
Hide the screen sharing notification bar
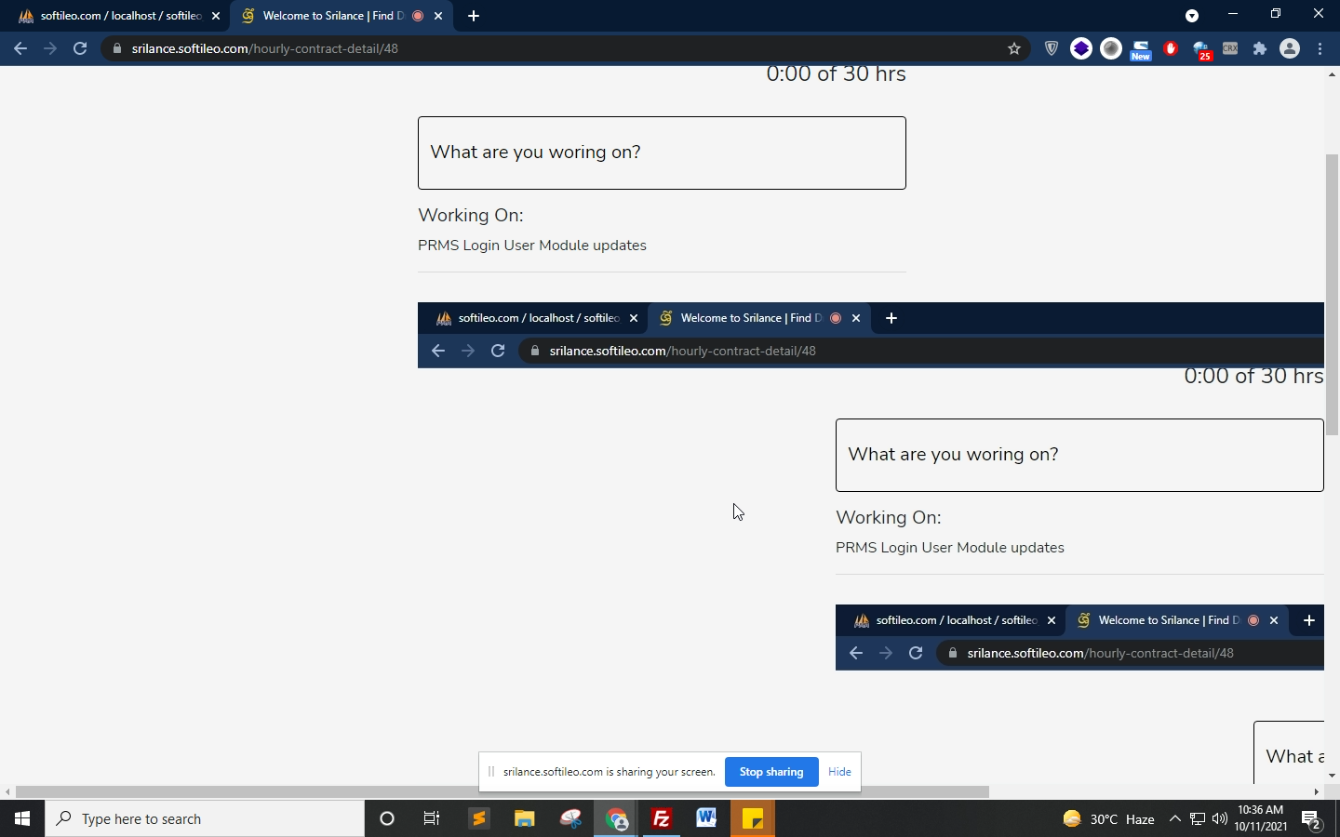[839, 772]
